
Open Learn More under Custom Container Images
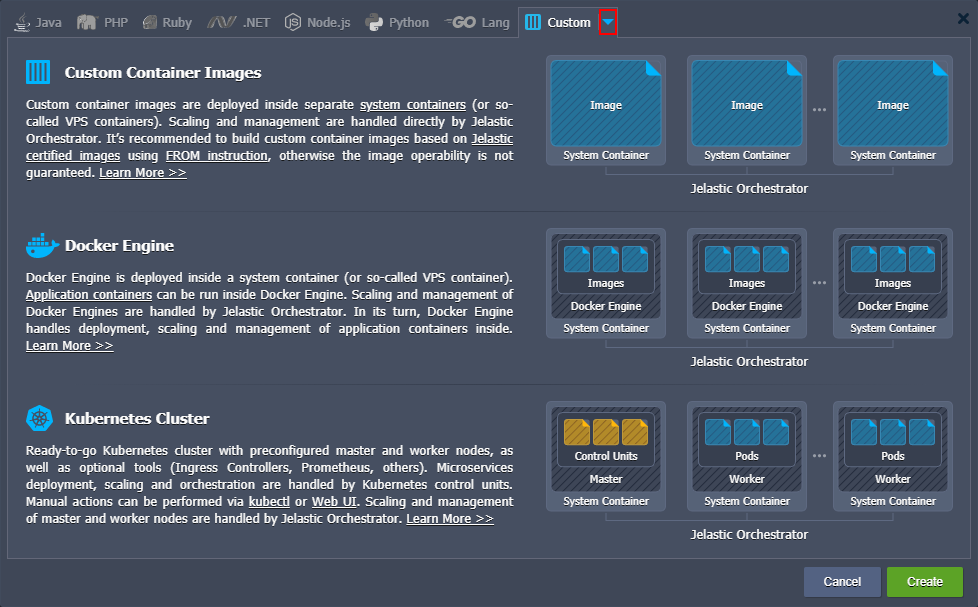tap(143, 173)
